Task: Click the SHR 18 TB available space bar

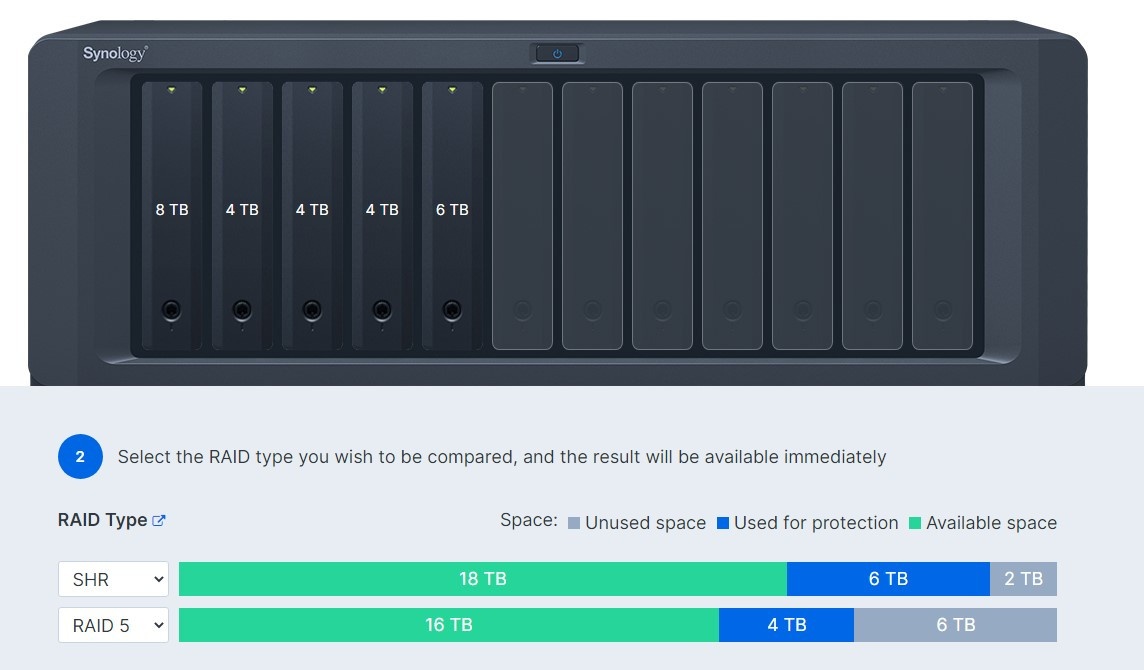Action: (x=483, y=579)
